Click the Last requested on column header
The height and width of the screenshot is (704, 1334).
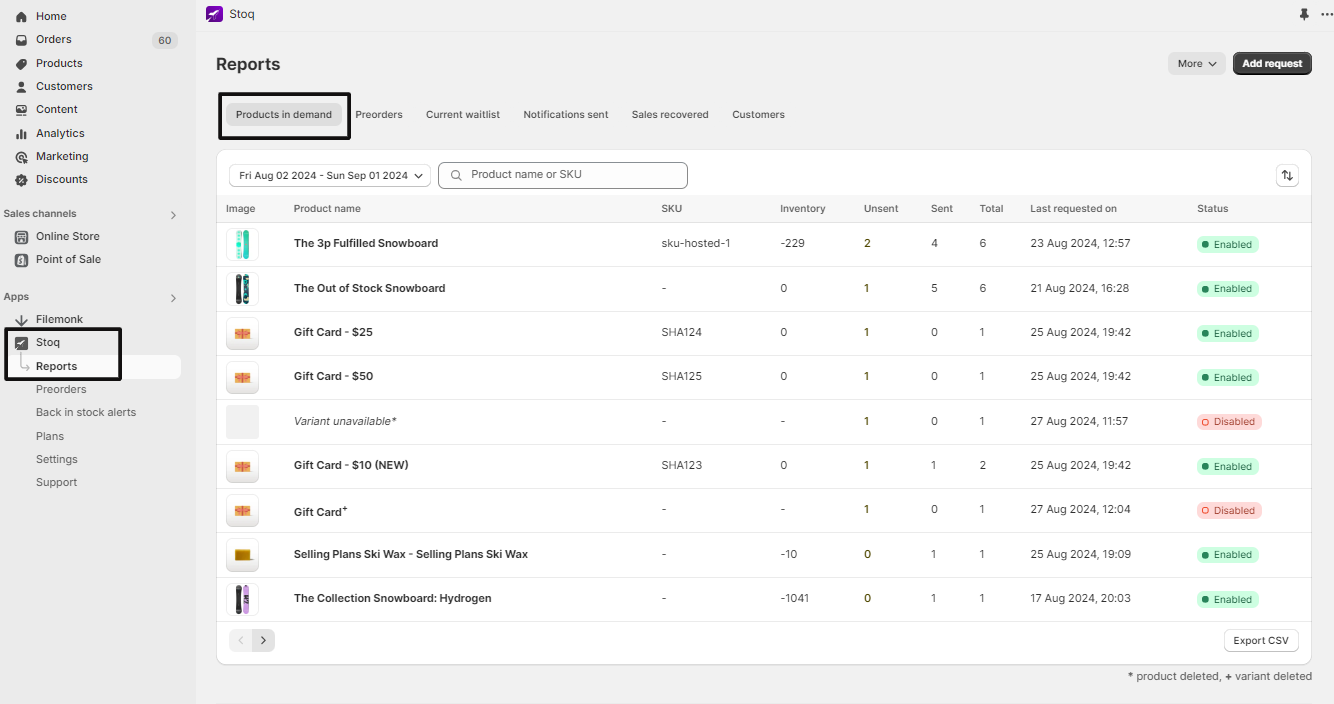coord(1073,209)
